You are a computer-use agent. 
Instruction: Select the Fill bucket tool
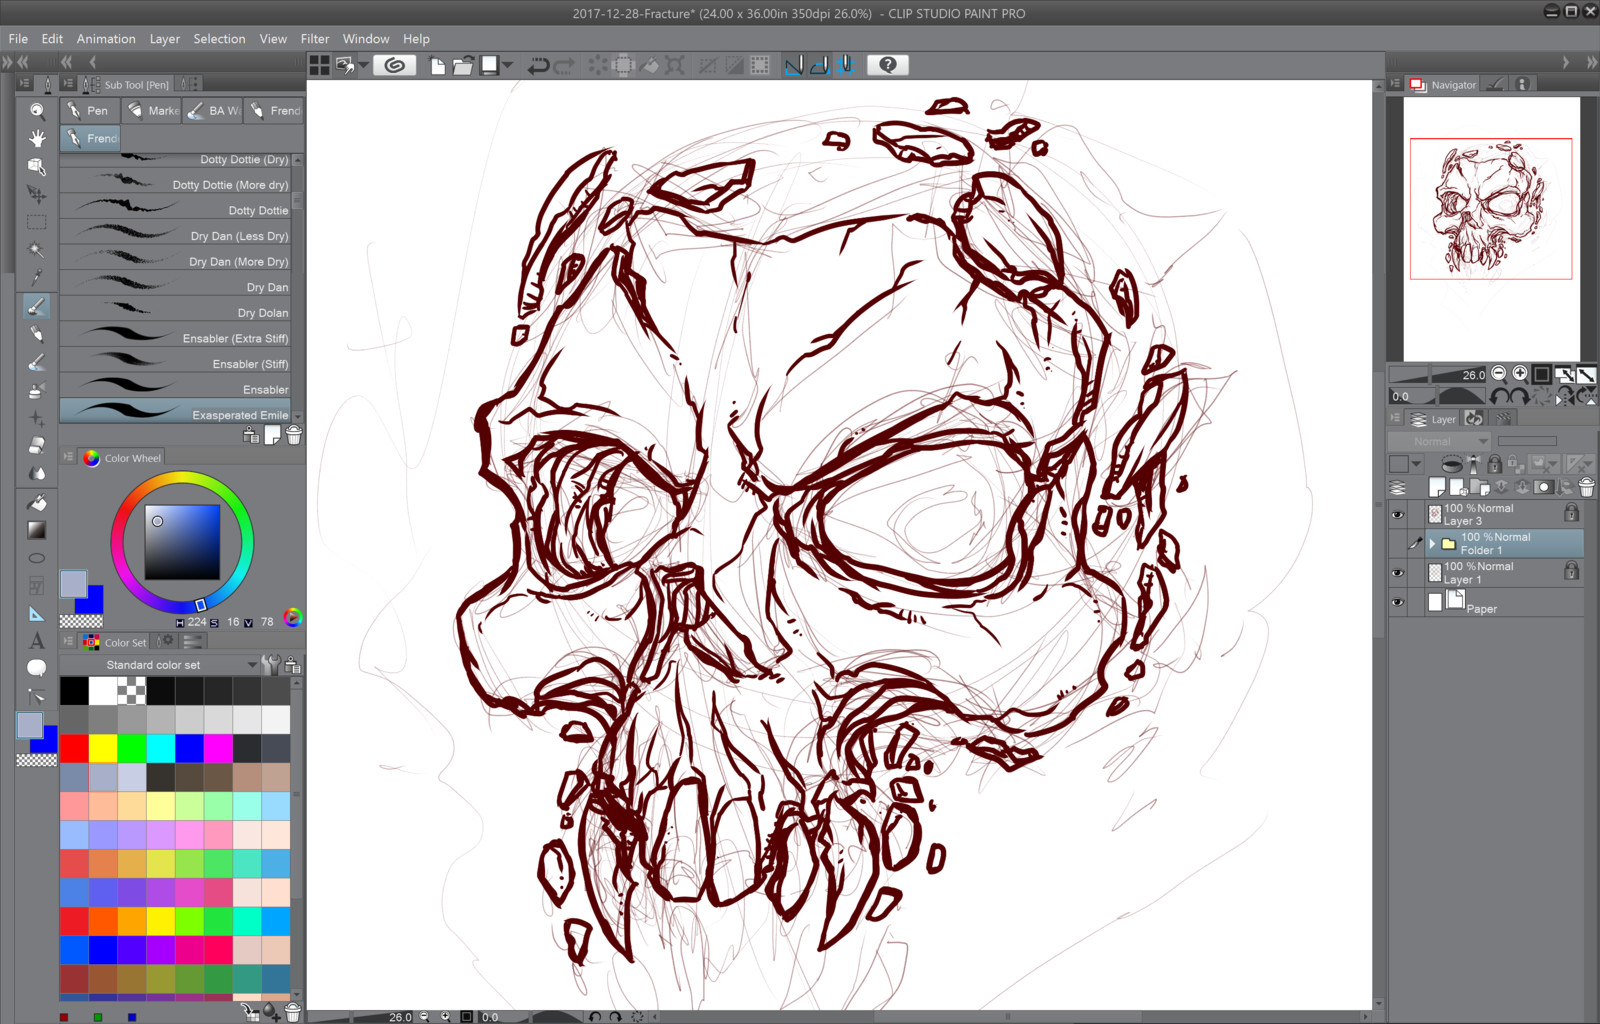click(37, 502)
